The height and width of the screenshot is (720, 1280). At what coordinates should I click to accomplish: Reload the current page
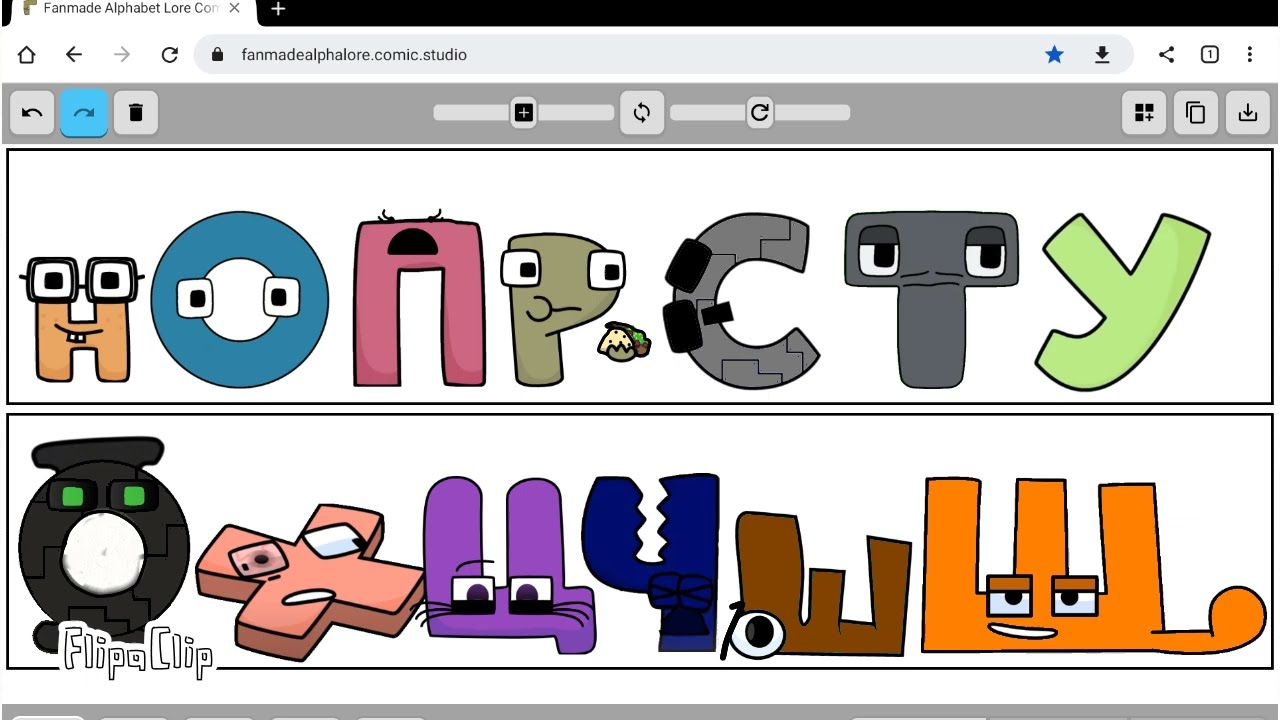170,55
